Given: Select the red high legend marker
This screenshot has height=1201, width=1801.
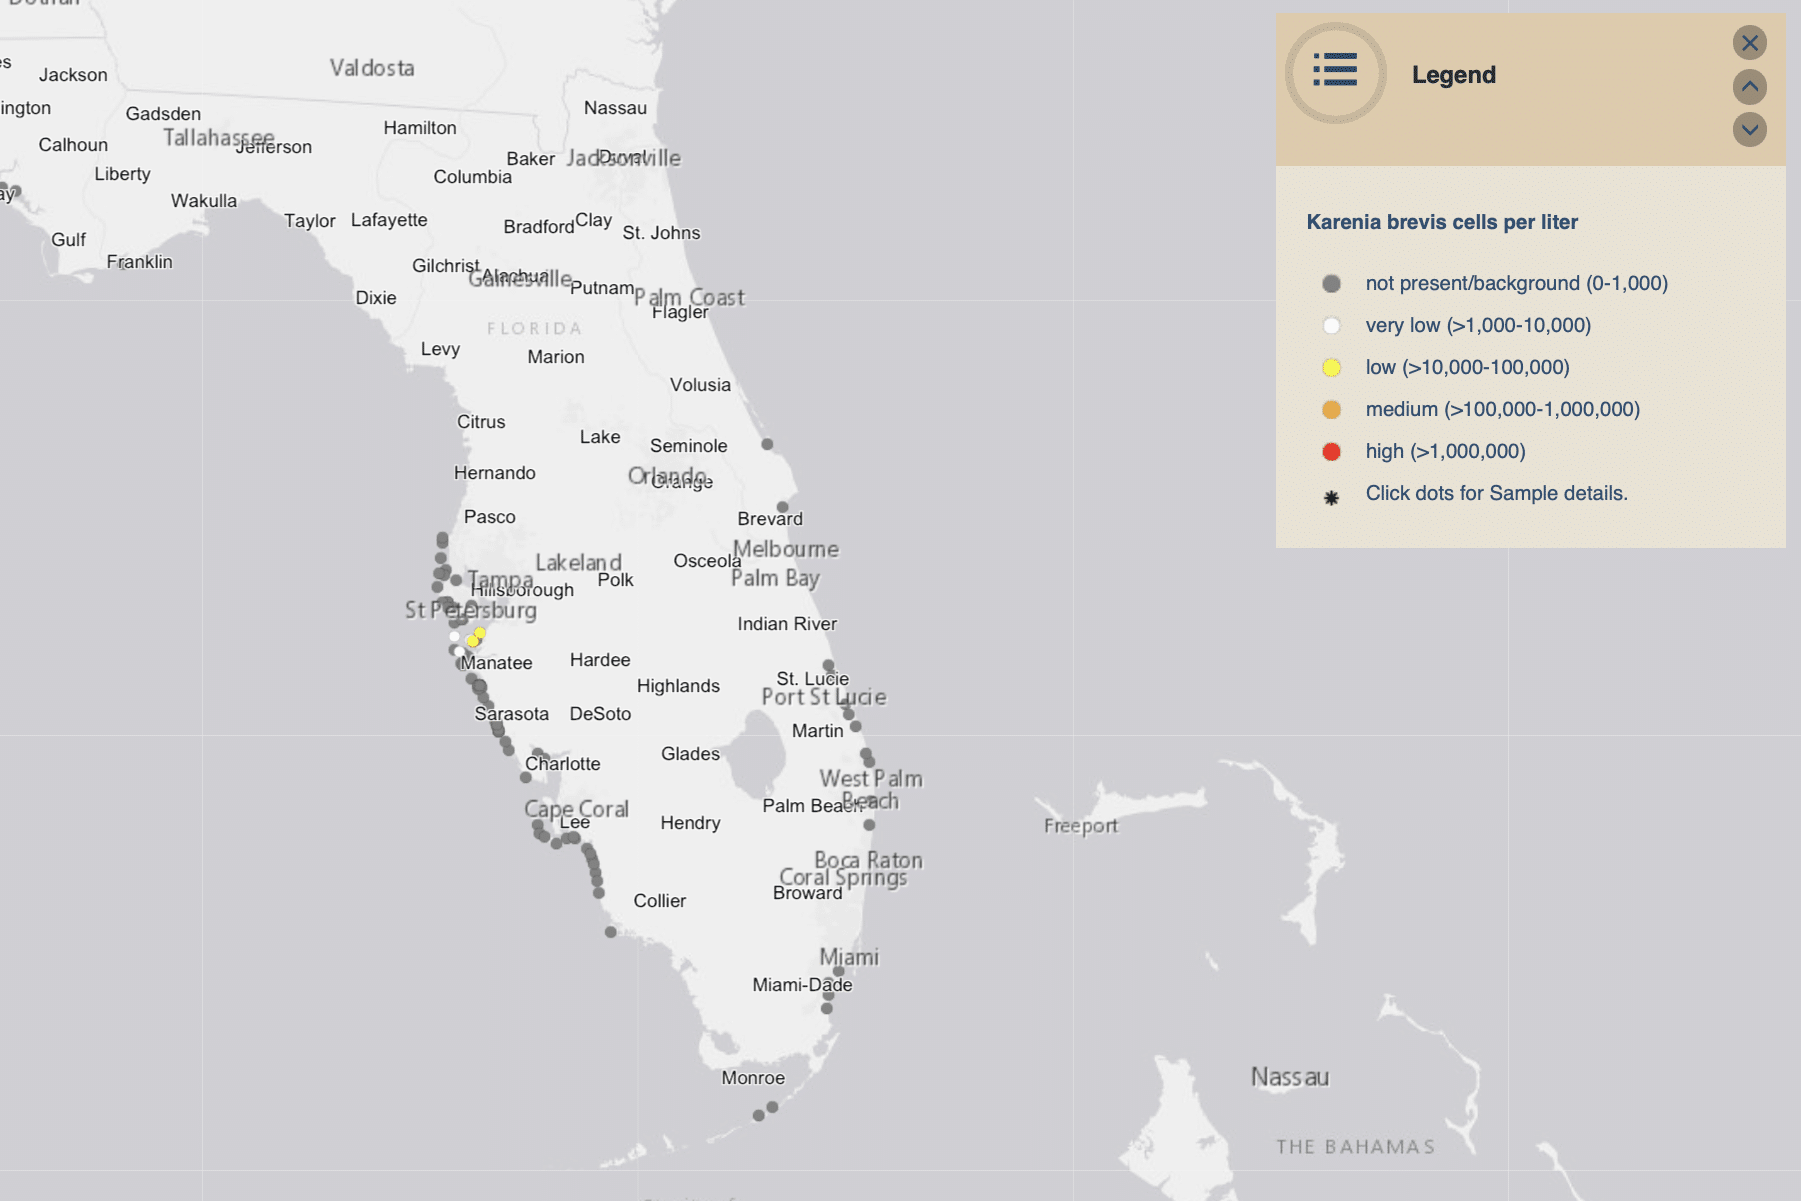Looking at the screenshot, I should 1330,451.
